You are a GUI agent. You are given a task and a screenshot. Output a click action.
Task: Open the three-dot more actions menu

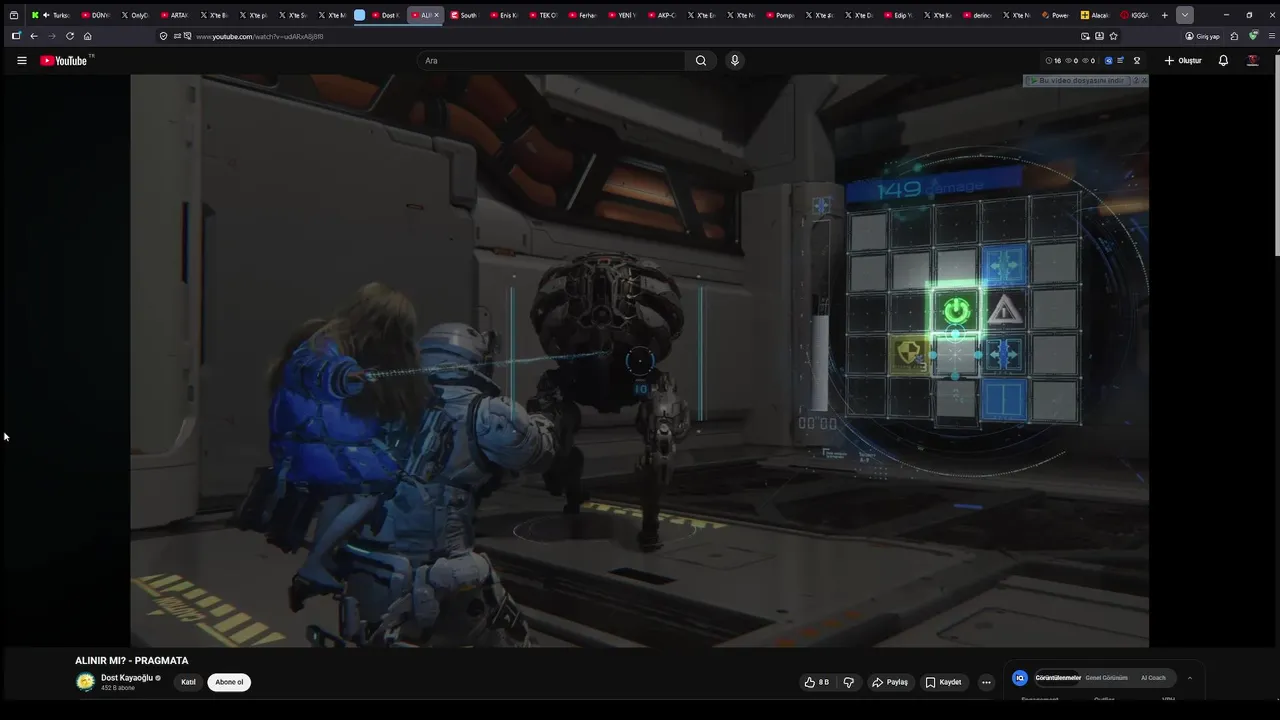coord(986,682)
